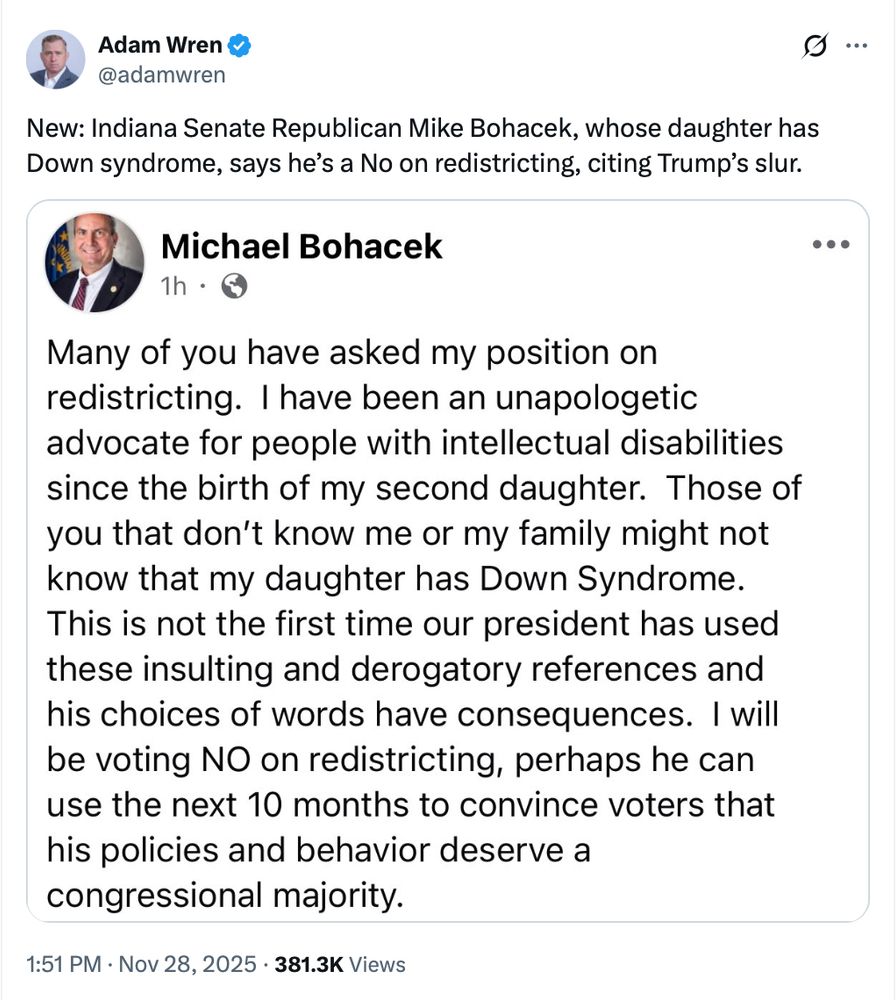Click the blue verified badge
The image size is (896, 1000).
click(240, 45)
